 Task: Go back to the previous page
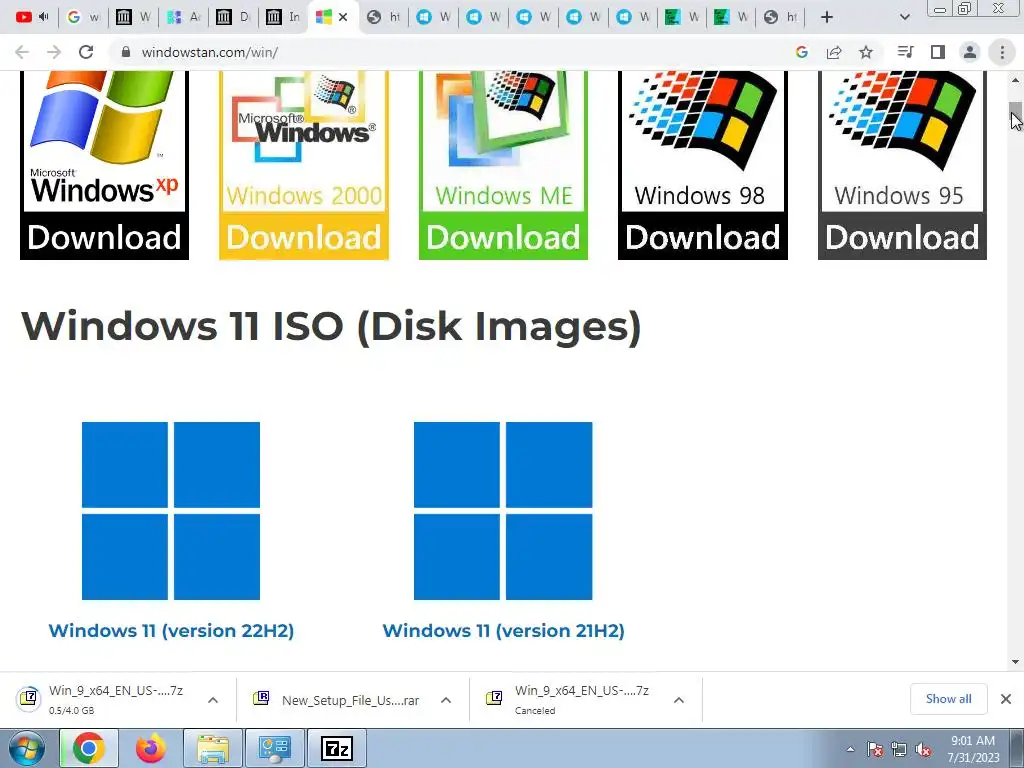tap(22, 52)
